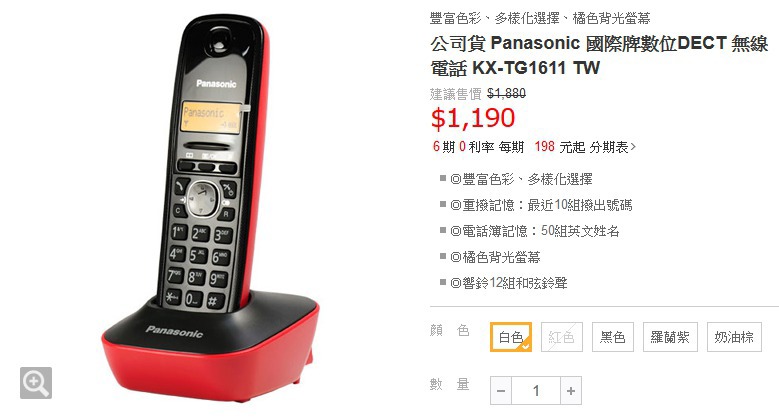Select the 白色 color option
Screen dimensions: 779x420
(511, 337)
